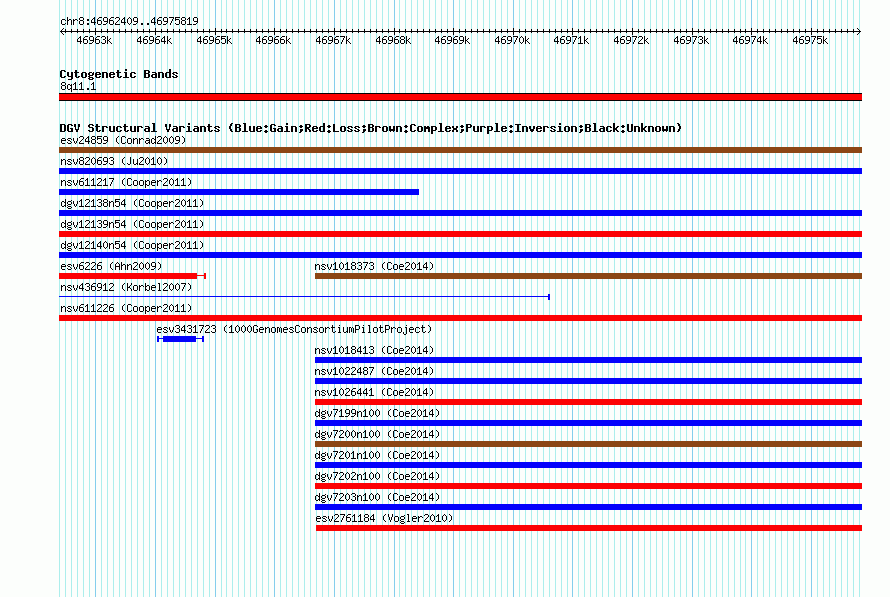Click the 46975k ruler tick label

tap(810, 40)
